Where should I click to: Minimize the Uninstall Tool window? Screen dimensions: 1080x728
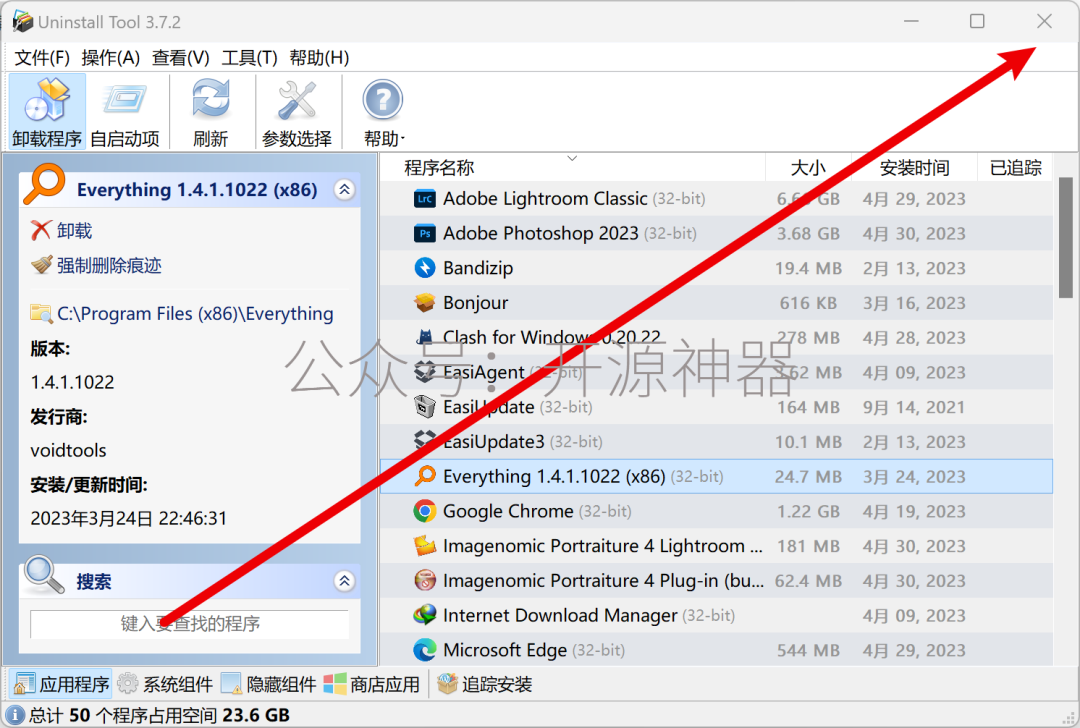click(x=911, y=21)
